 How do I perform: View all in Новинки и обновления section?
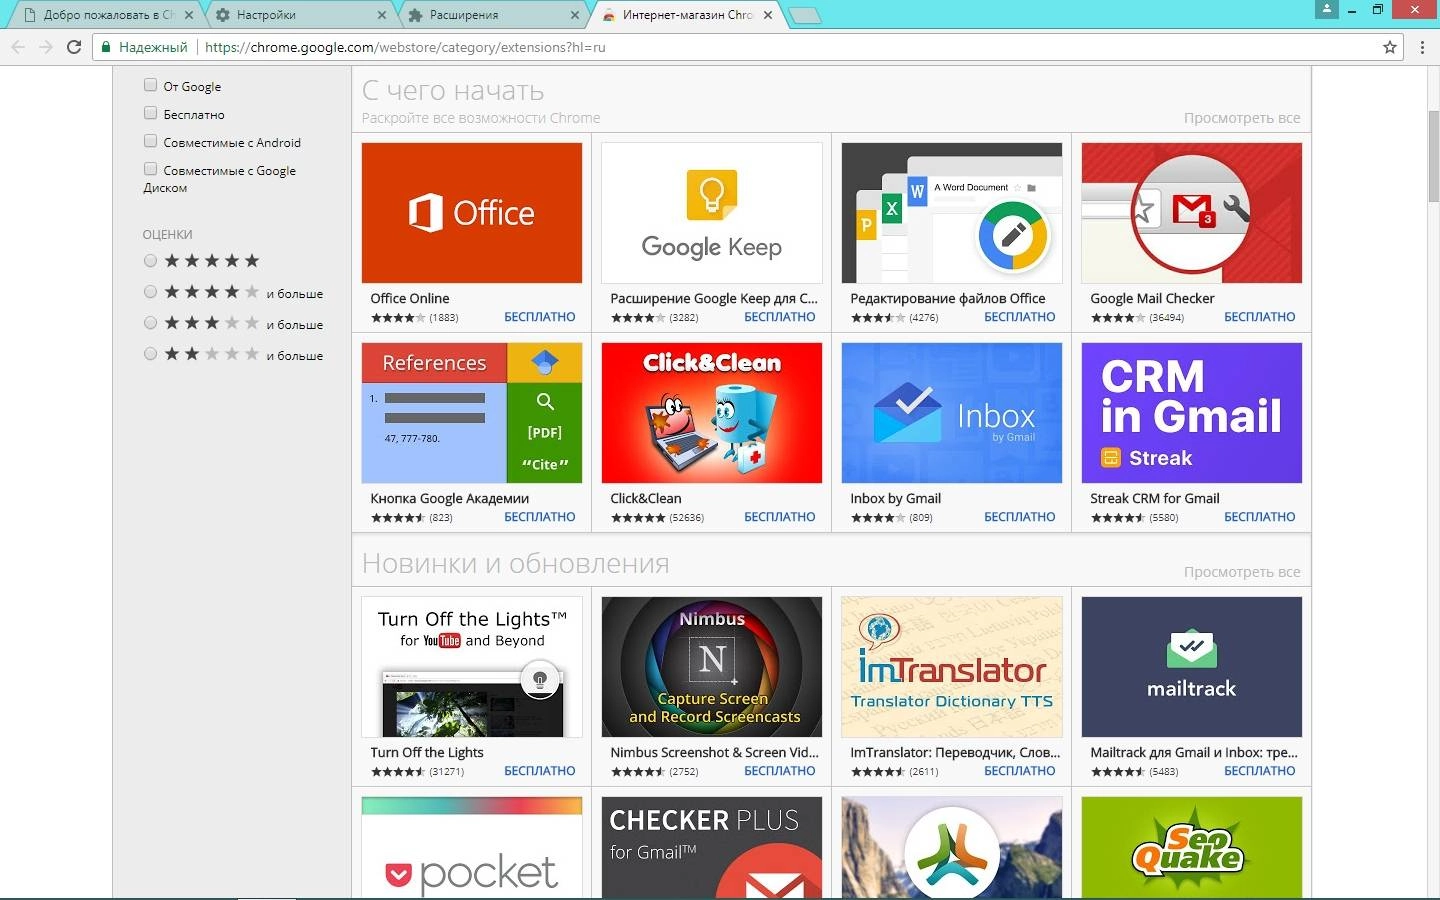[x=1242, y=572]
